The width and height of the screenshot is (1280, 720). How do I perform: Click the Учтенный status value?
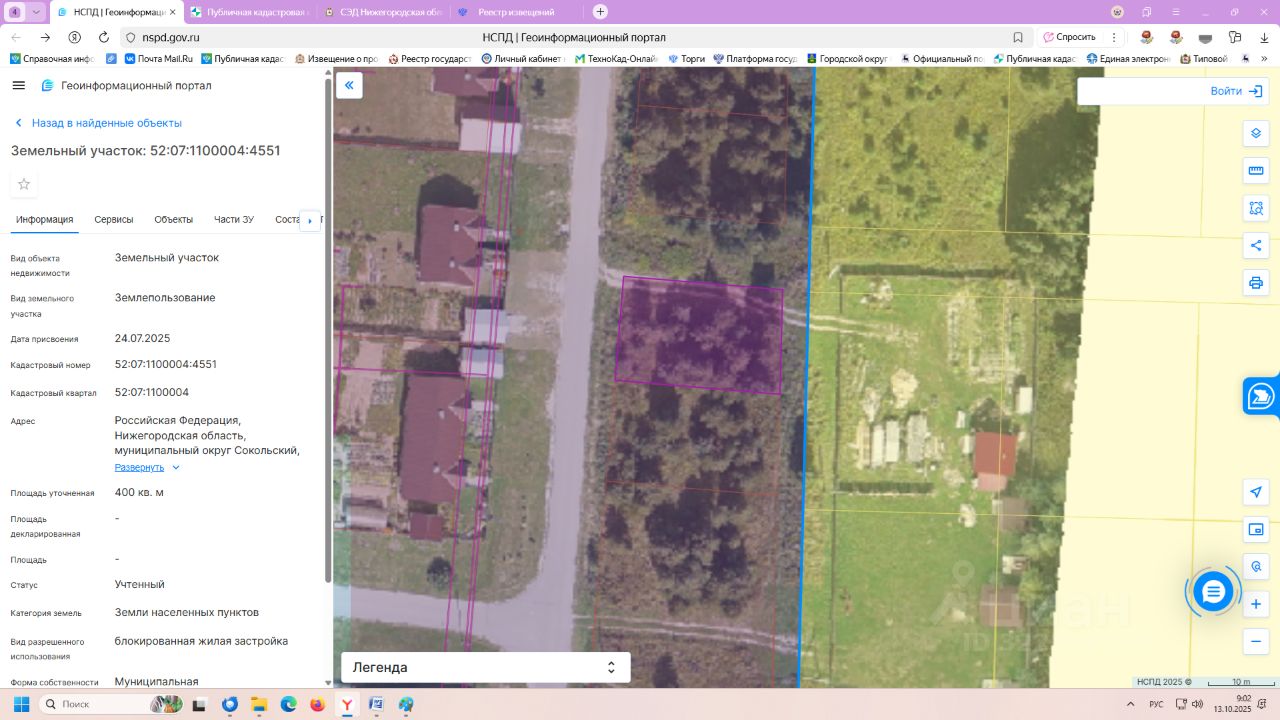pos(140,584)
